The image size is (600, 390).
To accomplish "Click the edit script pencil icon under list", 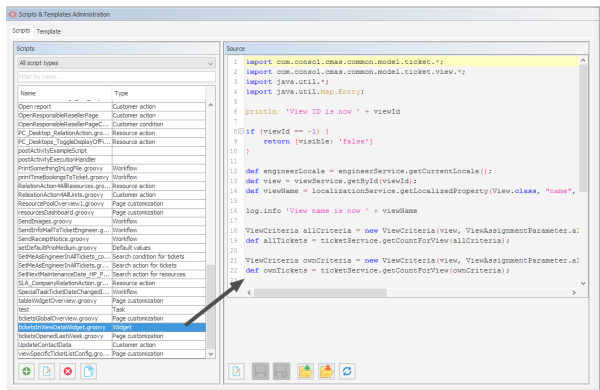I will (47, 371).
